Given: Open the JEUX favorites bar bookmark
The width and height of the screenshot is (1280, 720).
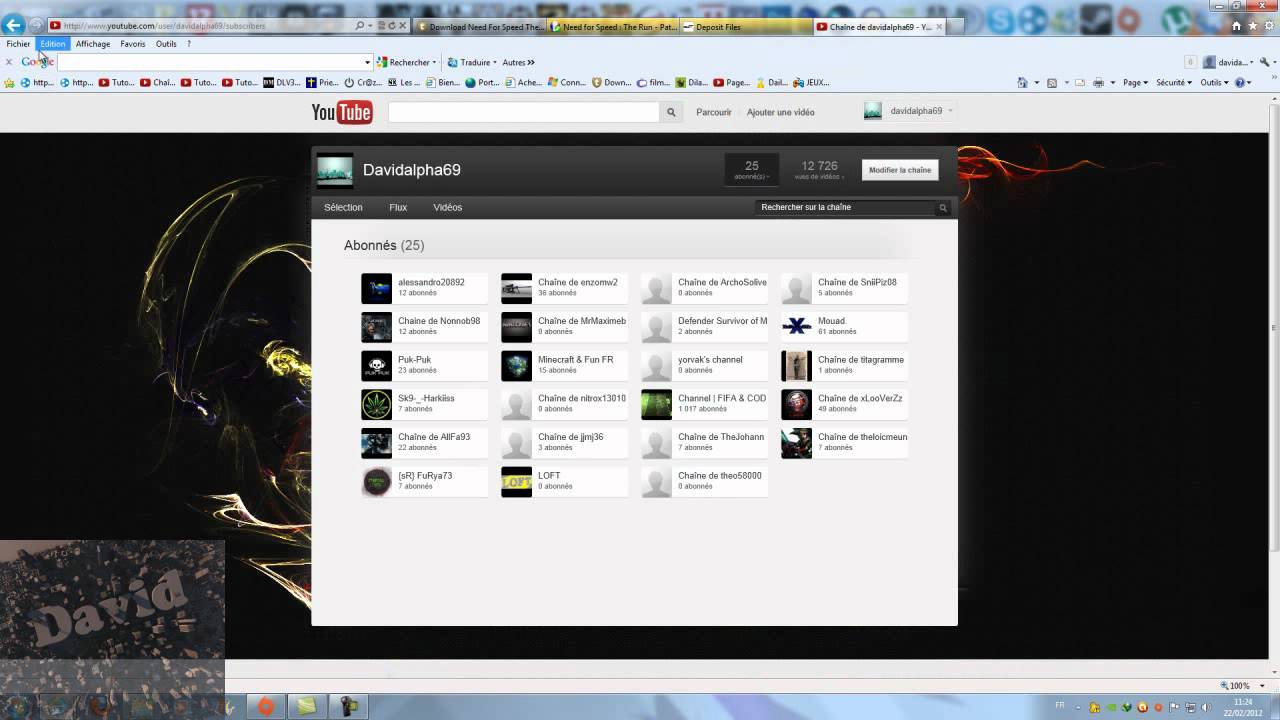Looking at the screenshot, I should click(x=812, y=83).
